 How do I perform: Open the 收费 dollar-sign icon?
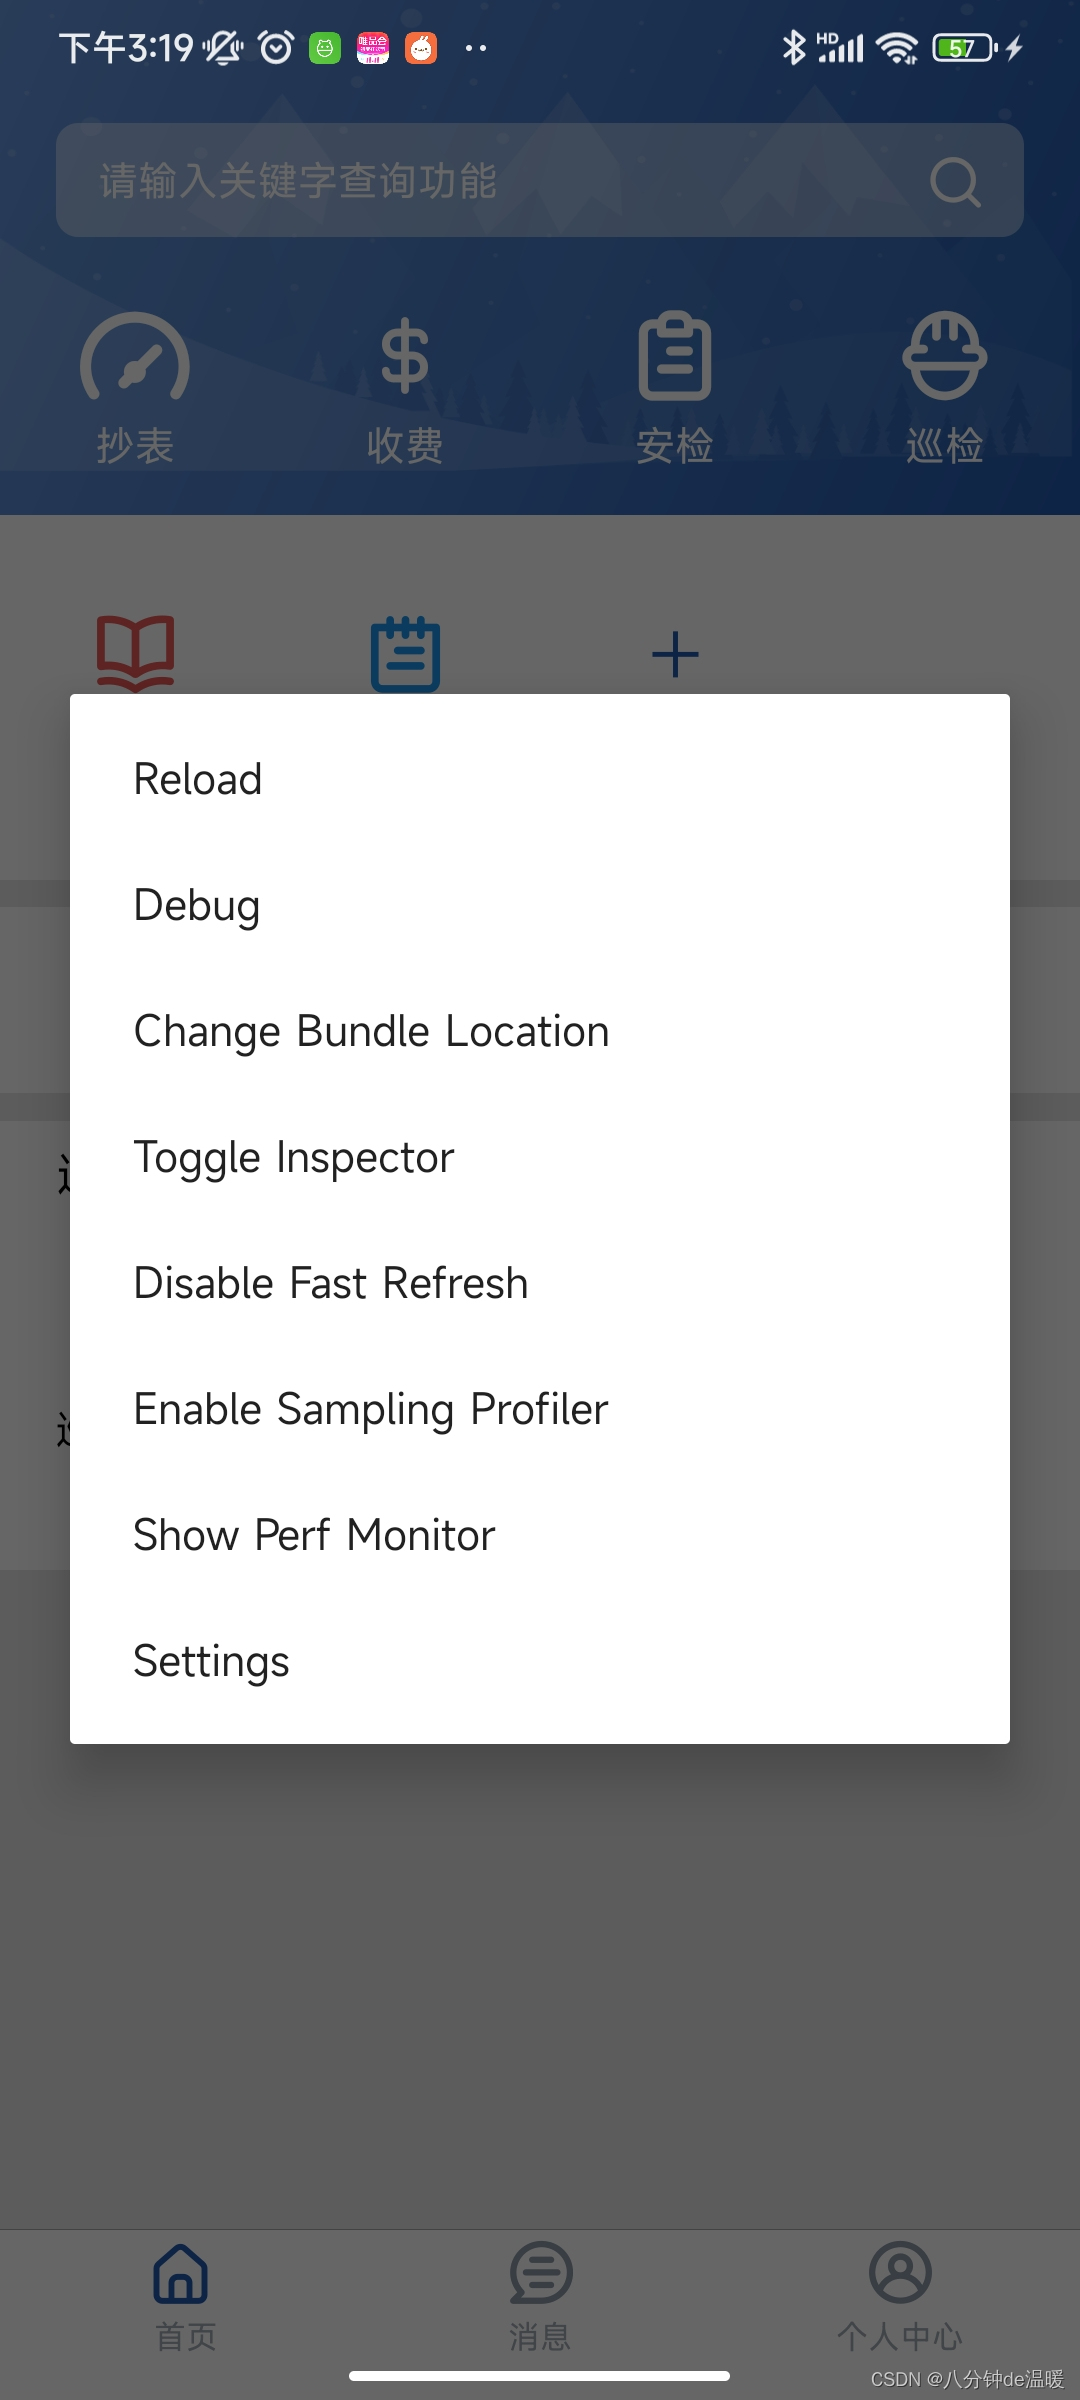(x=405, y=355)
